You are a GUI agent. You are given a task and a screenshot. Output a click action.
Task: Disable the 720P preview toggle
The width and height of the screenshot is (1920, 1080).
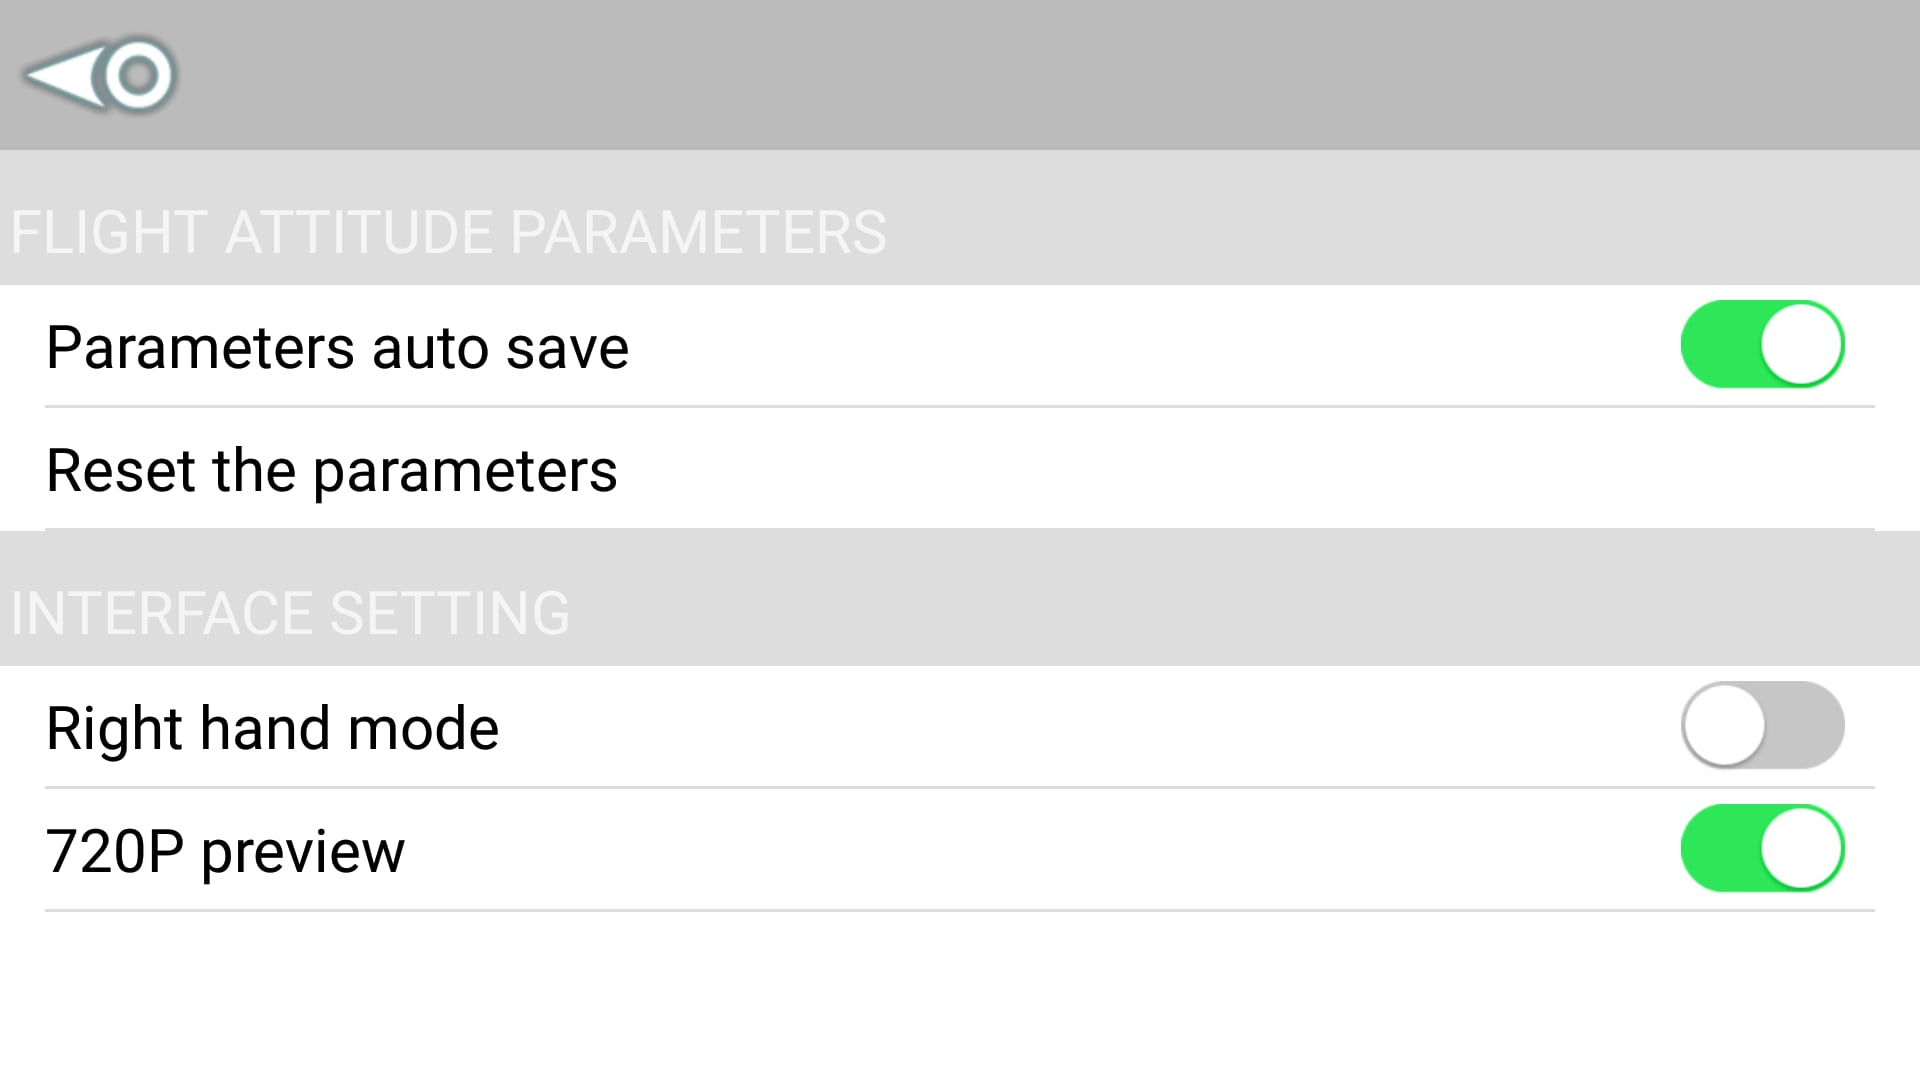(1763, 848)
